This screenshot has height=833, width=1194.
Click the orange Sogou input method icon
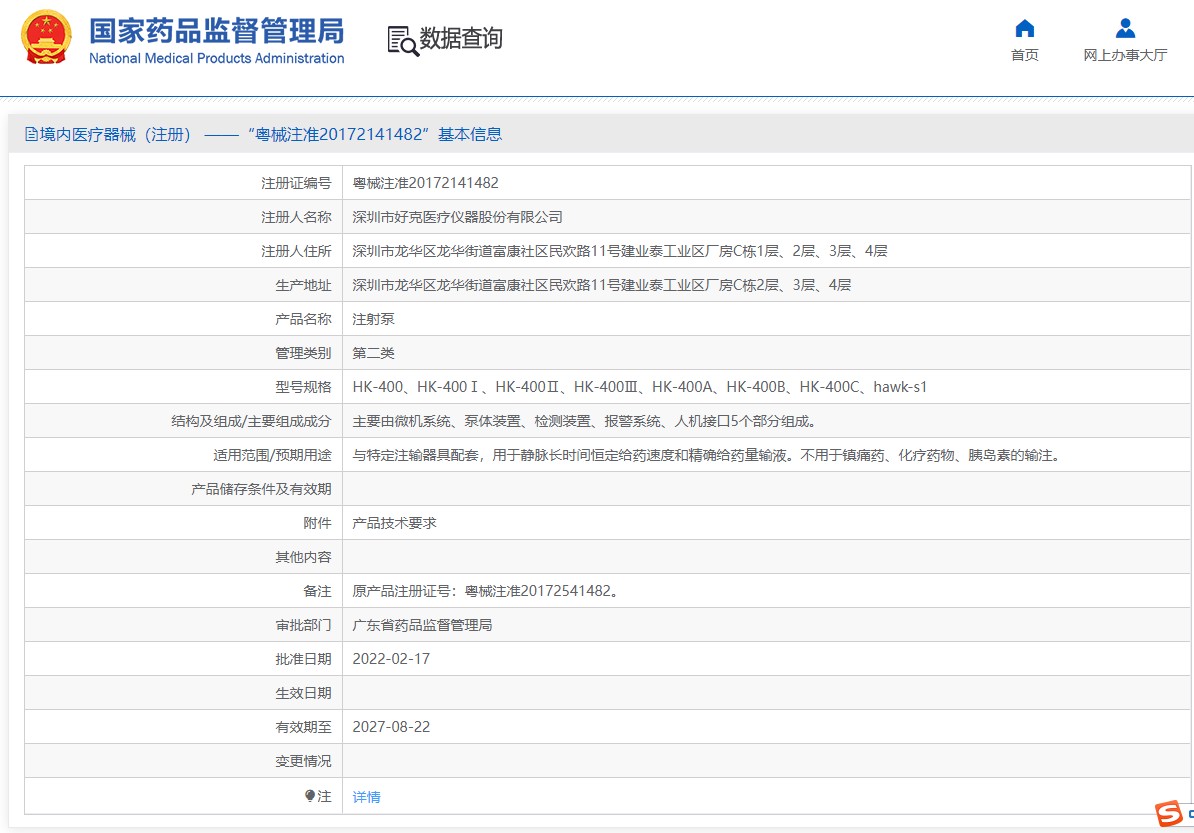coord(1167,814)
